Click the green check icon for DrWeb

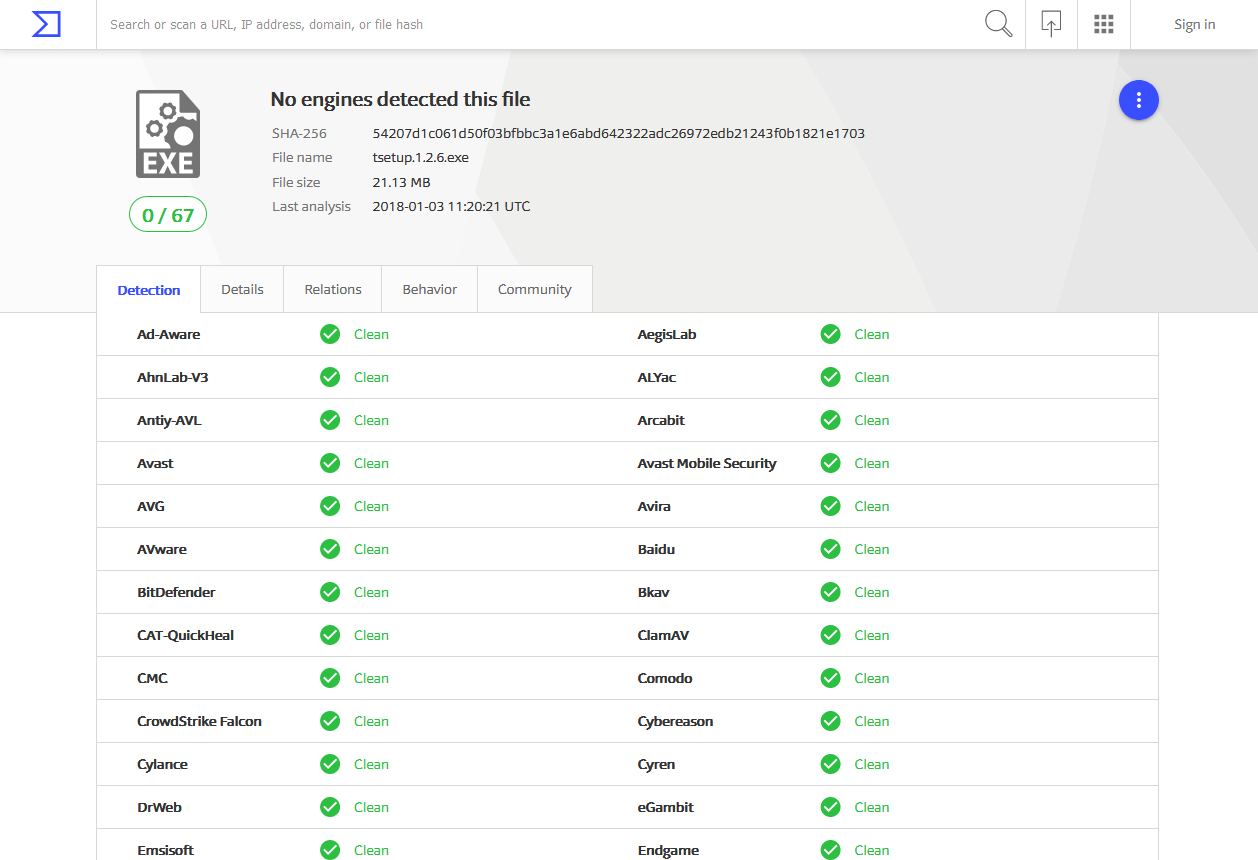330,807
